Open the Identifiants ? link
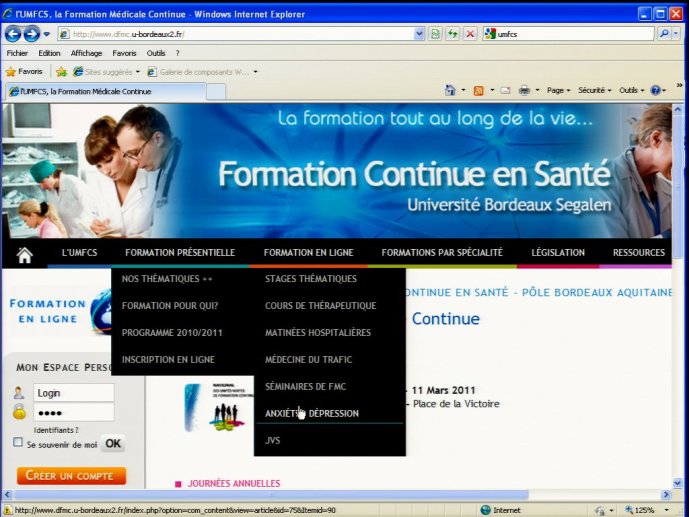 (56, 430)
